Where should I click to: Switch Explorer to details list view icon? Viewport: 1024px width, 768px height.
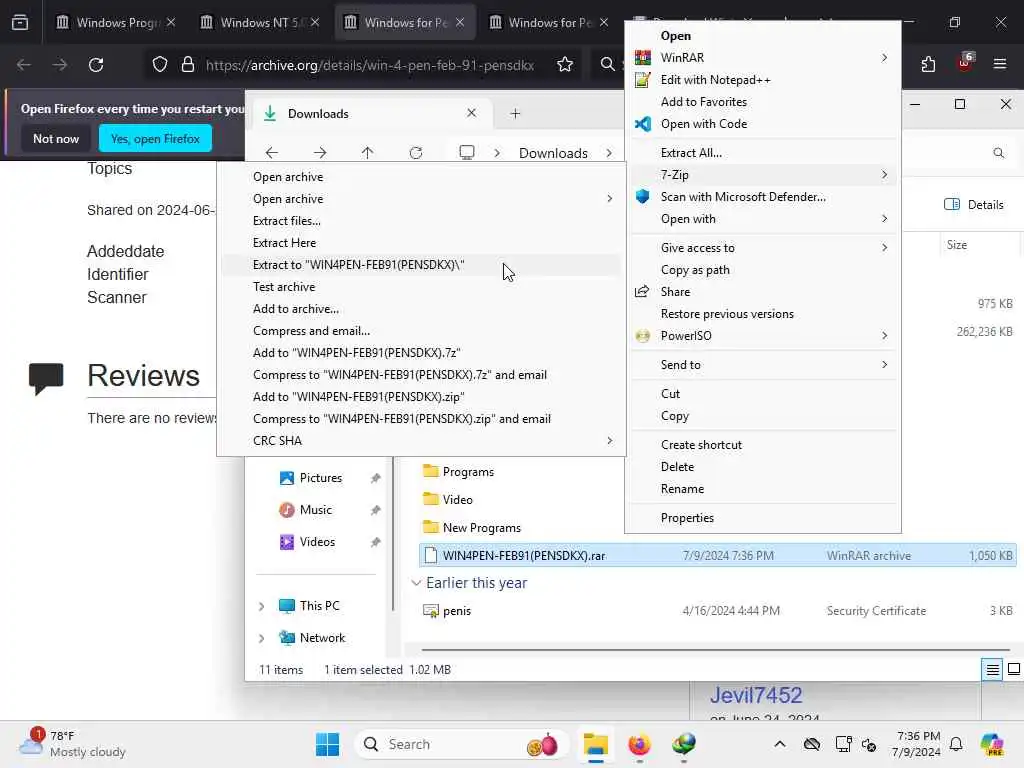992,669
